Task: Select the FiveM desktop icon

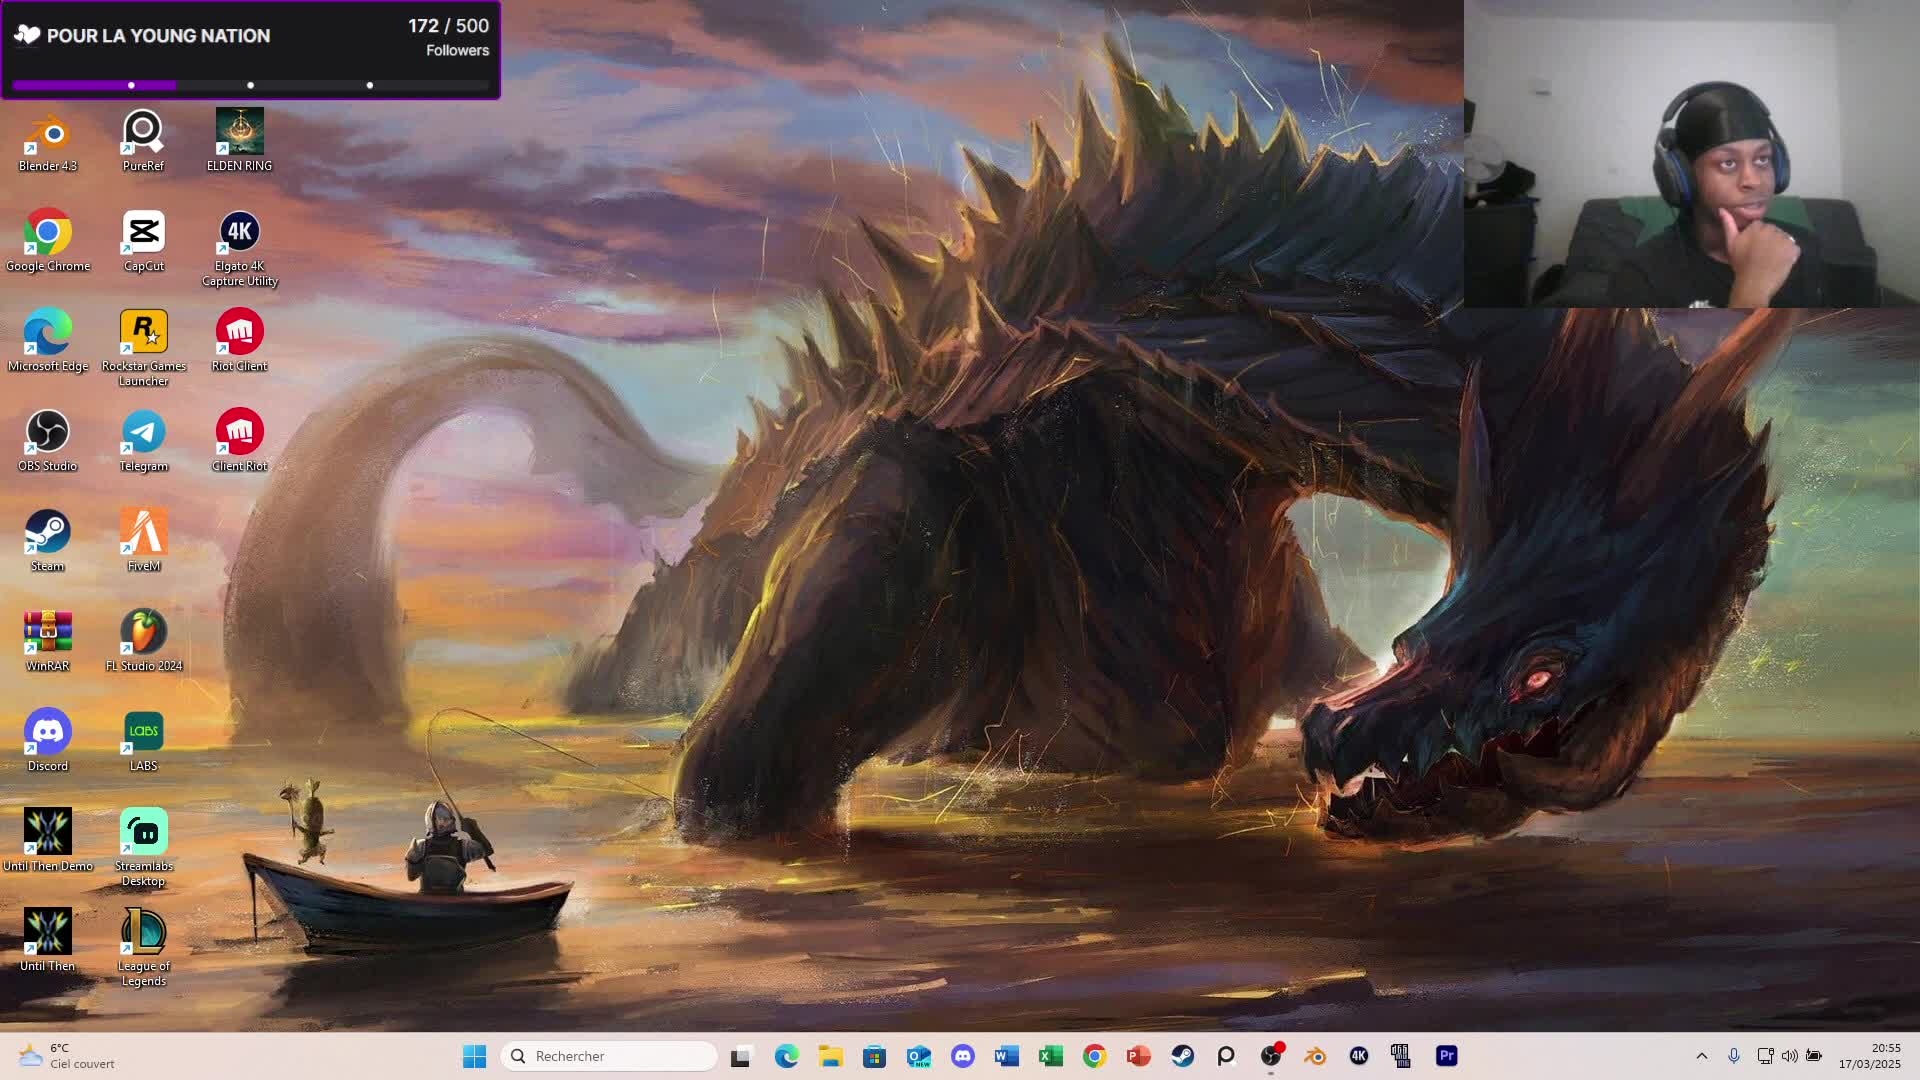Action: point(143,541)
